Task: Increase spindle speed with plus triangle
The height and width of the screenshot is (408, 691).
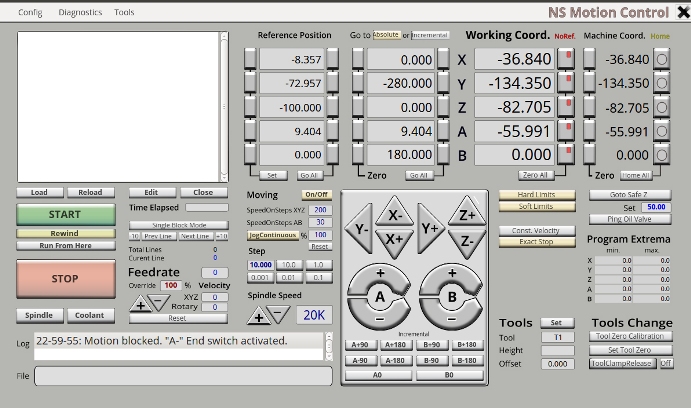Action: pyautogui.click(x=259, y=315)
